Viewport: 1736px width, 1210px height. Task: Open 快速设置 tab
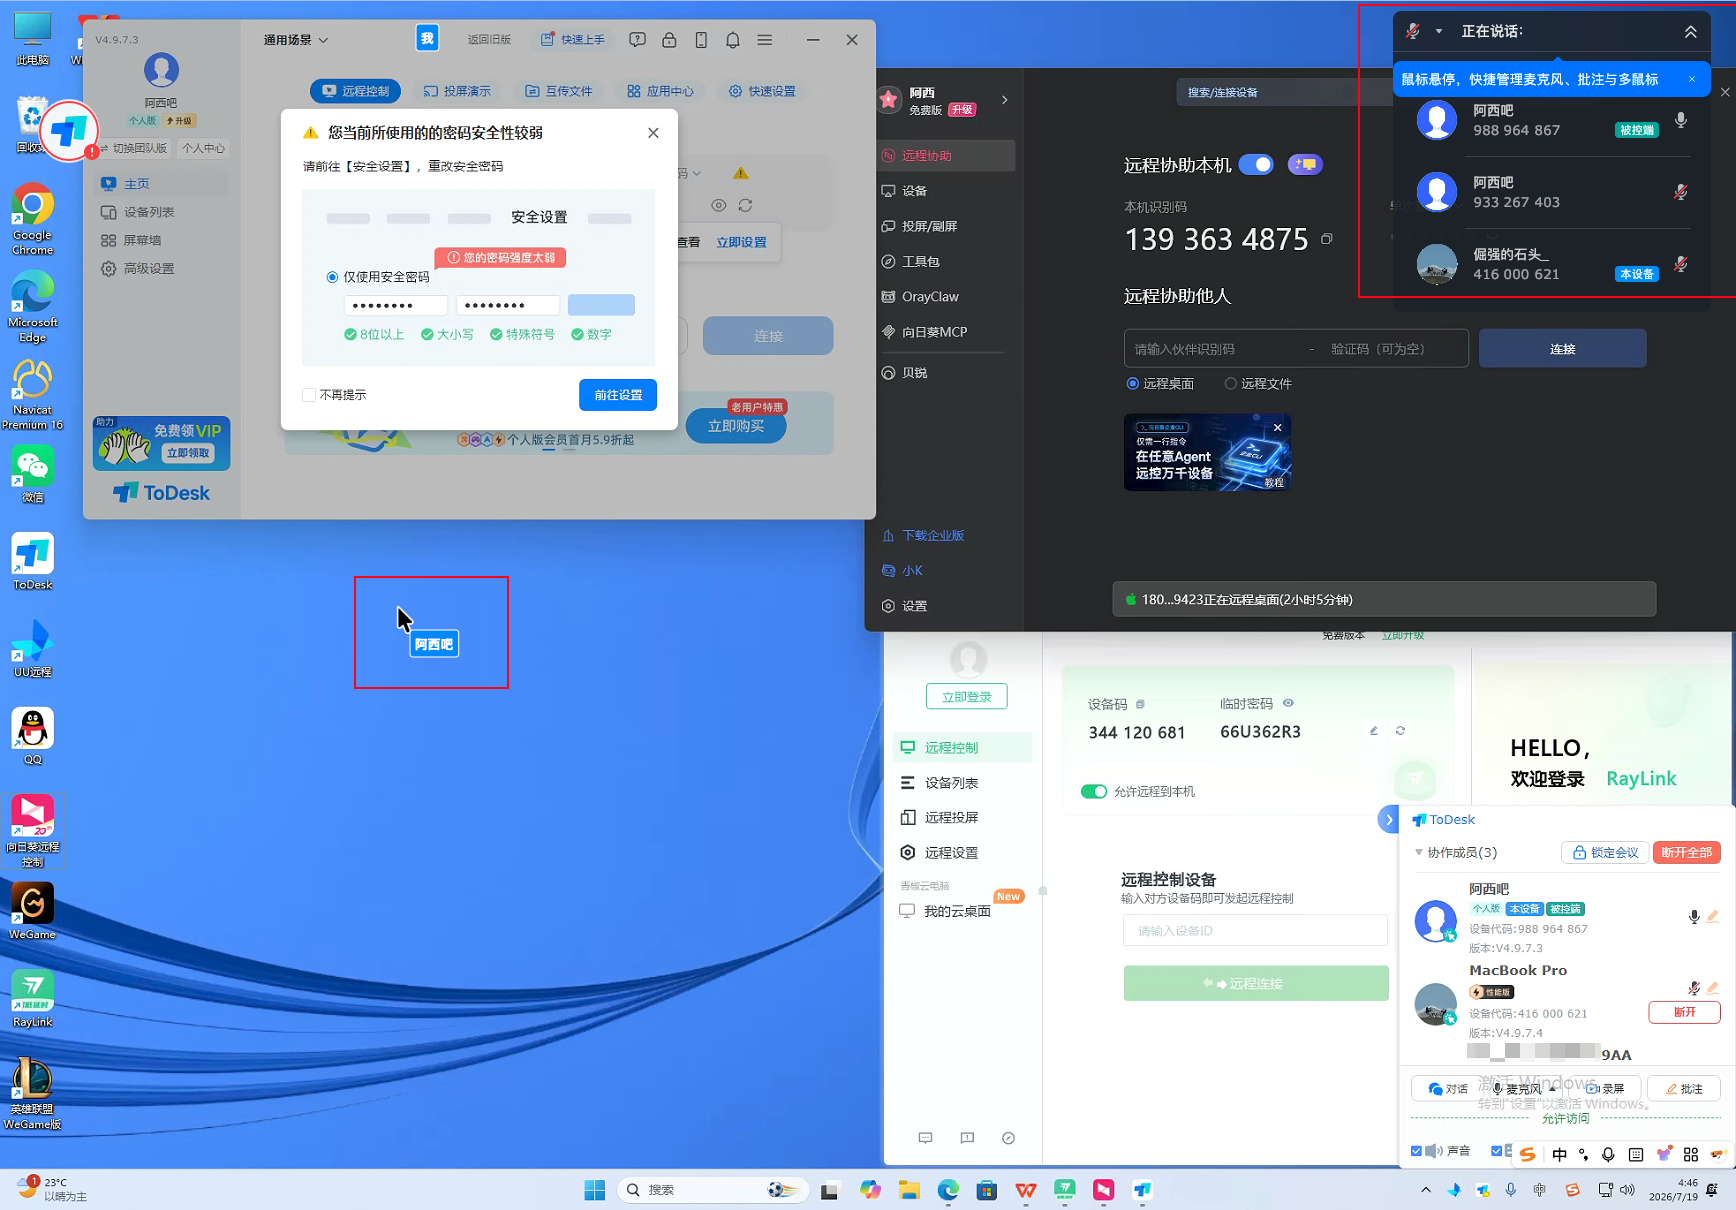pyautogui.click(x=762, y=91)
